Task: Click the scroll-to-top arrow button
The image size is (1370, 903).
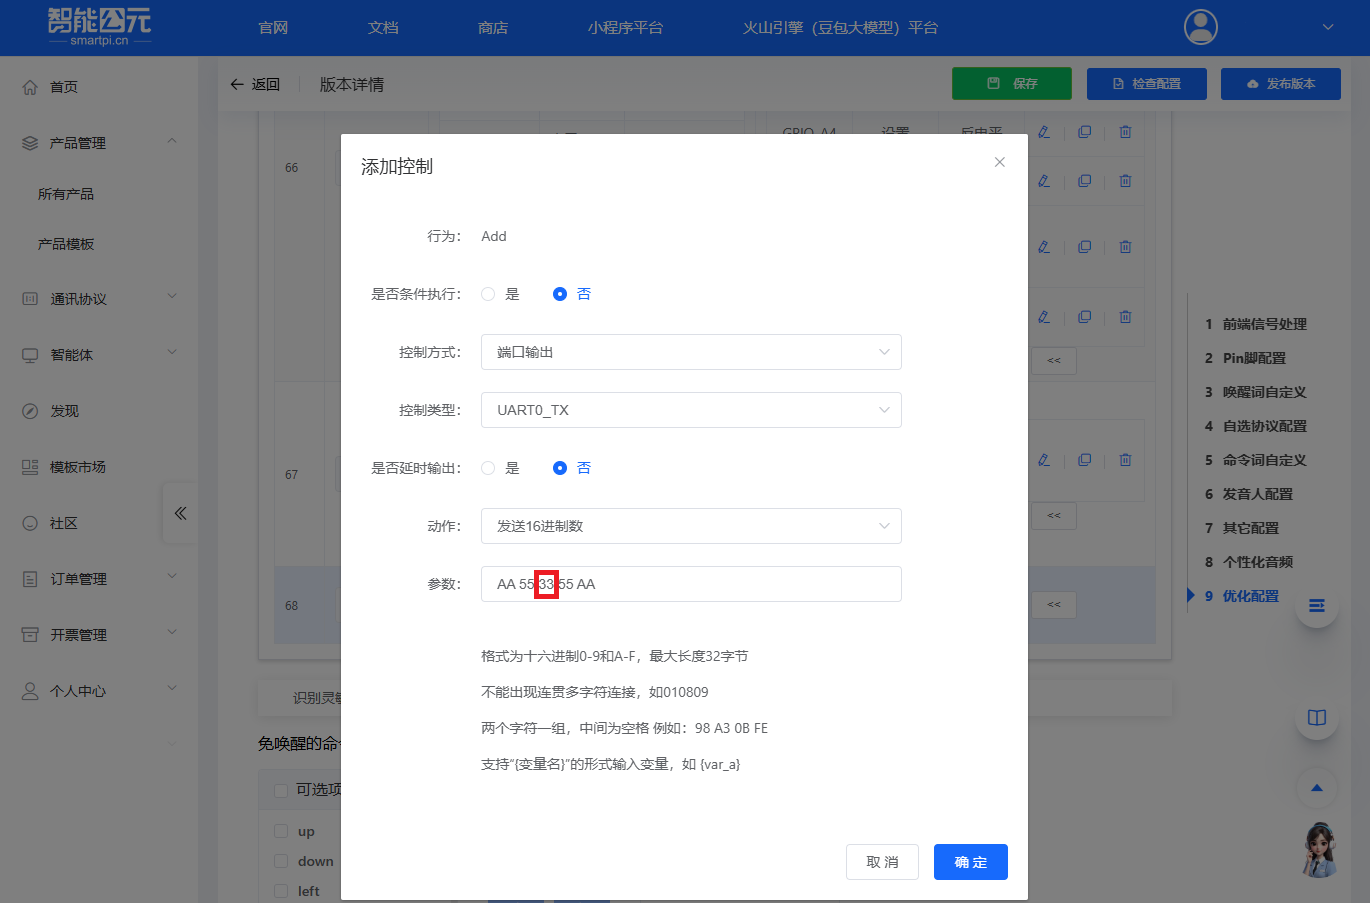Action: [x=1316, y=788]
